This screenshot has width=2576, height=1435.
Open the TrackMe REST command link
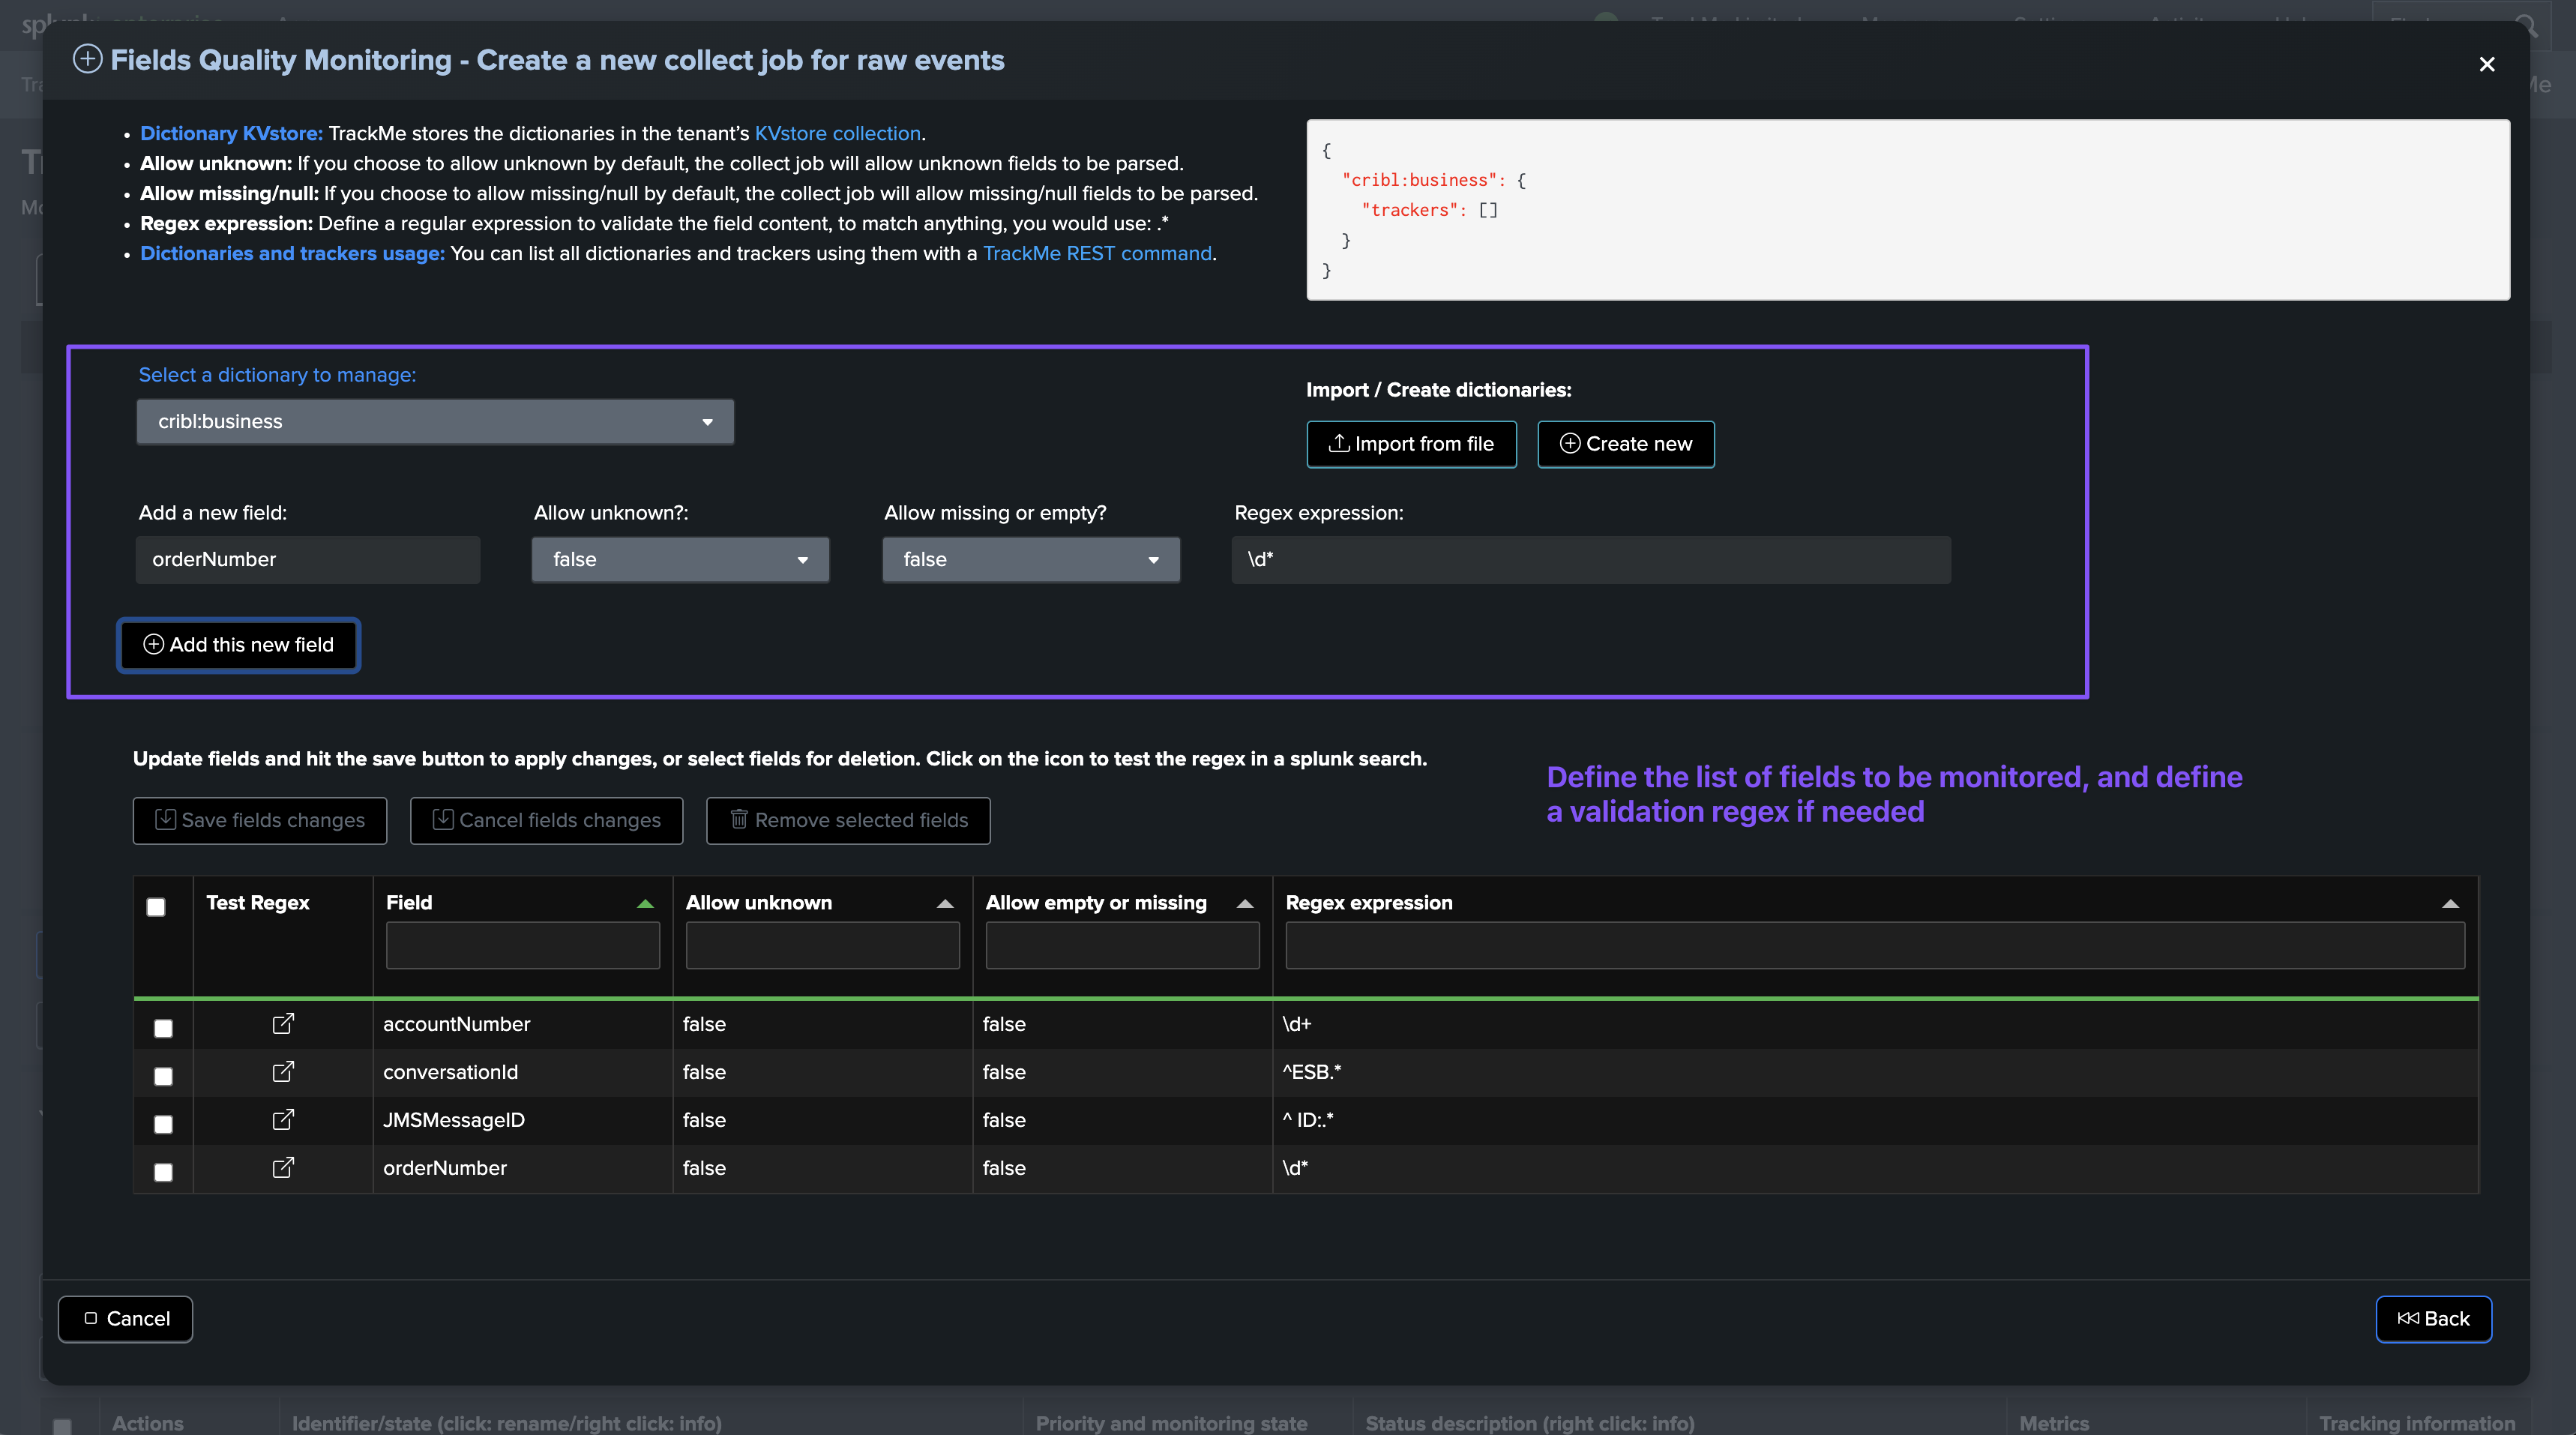pos(1097,253)
